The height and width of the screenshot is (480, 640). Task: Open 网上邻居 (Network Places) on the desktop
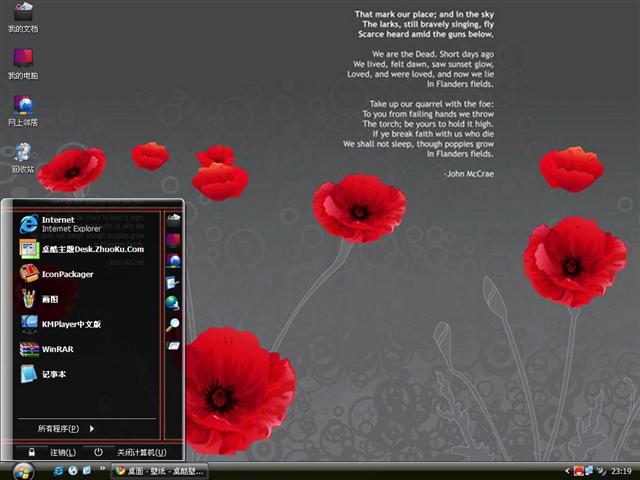pyautogui.click(x=22, y=110)
